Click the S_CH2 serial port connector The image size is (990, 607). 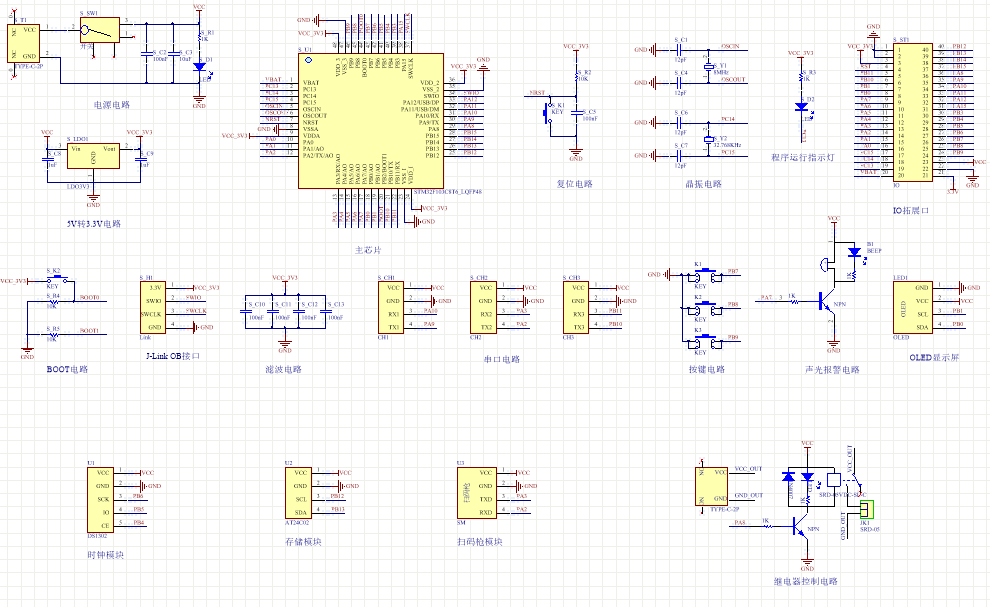(484, 308)
